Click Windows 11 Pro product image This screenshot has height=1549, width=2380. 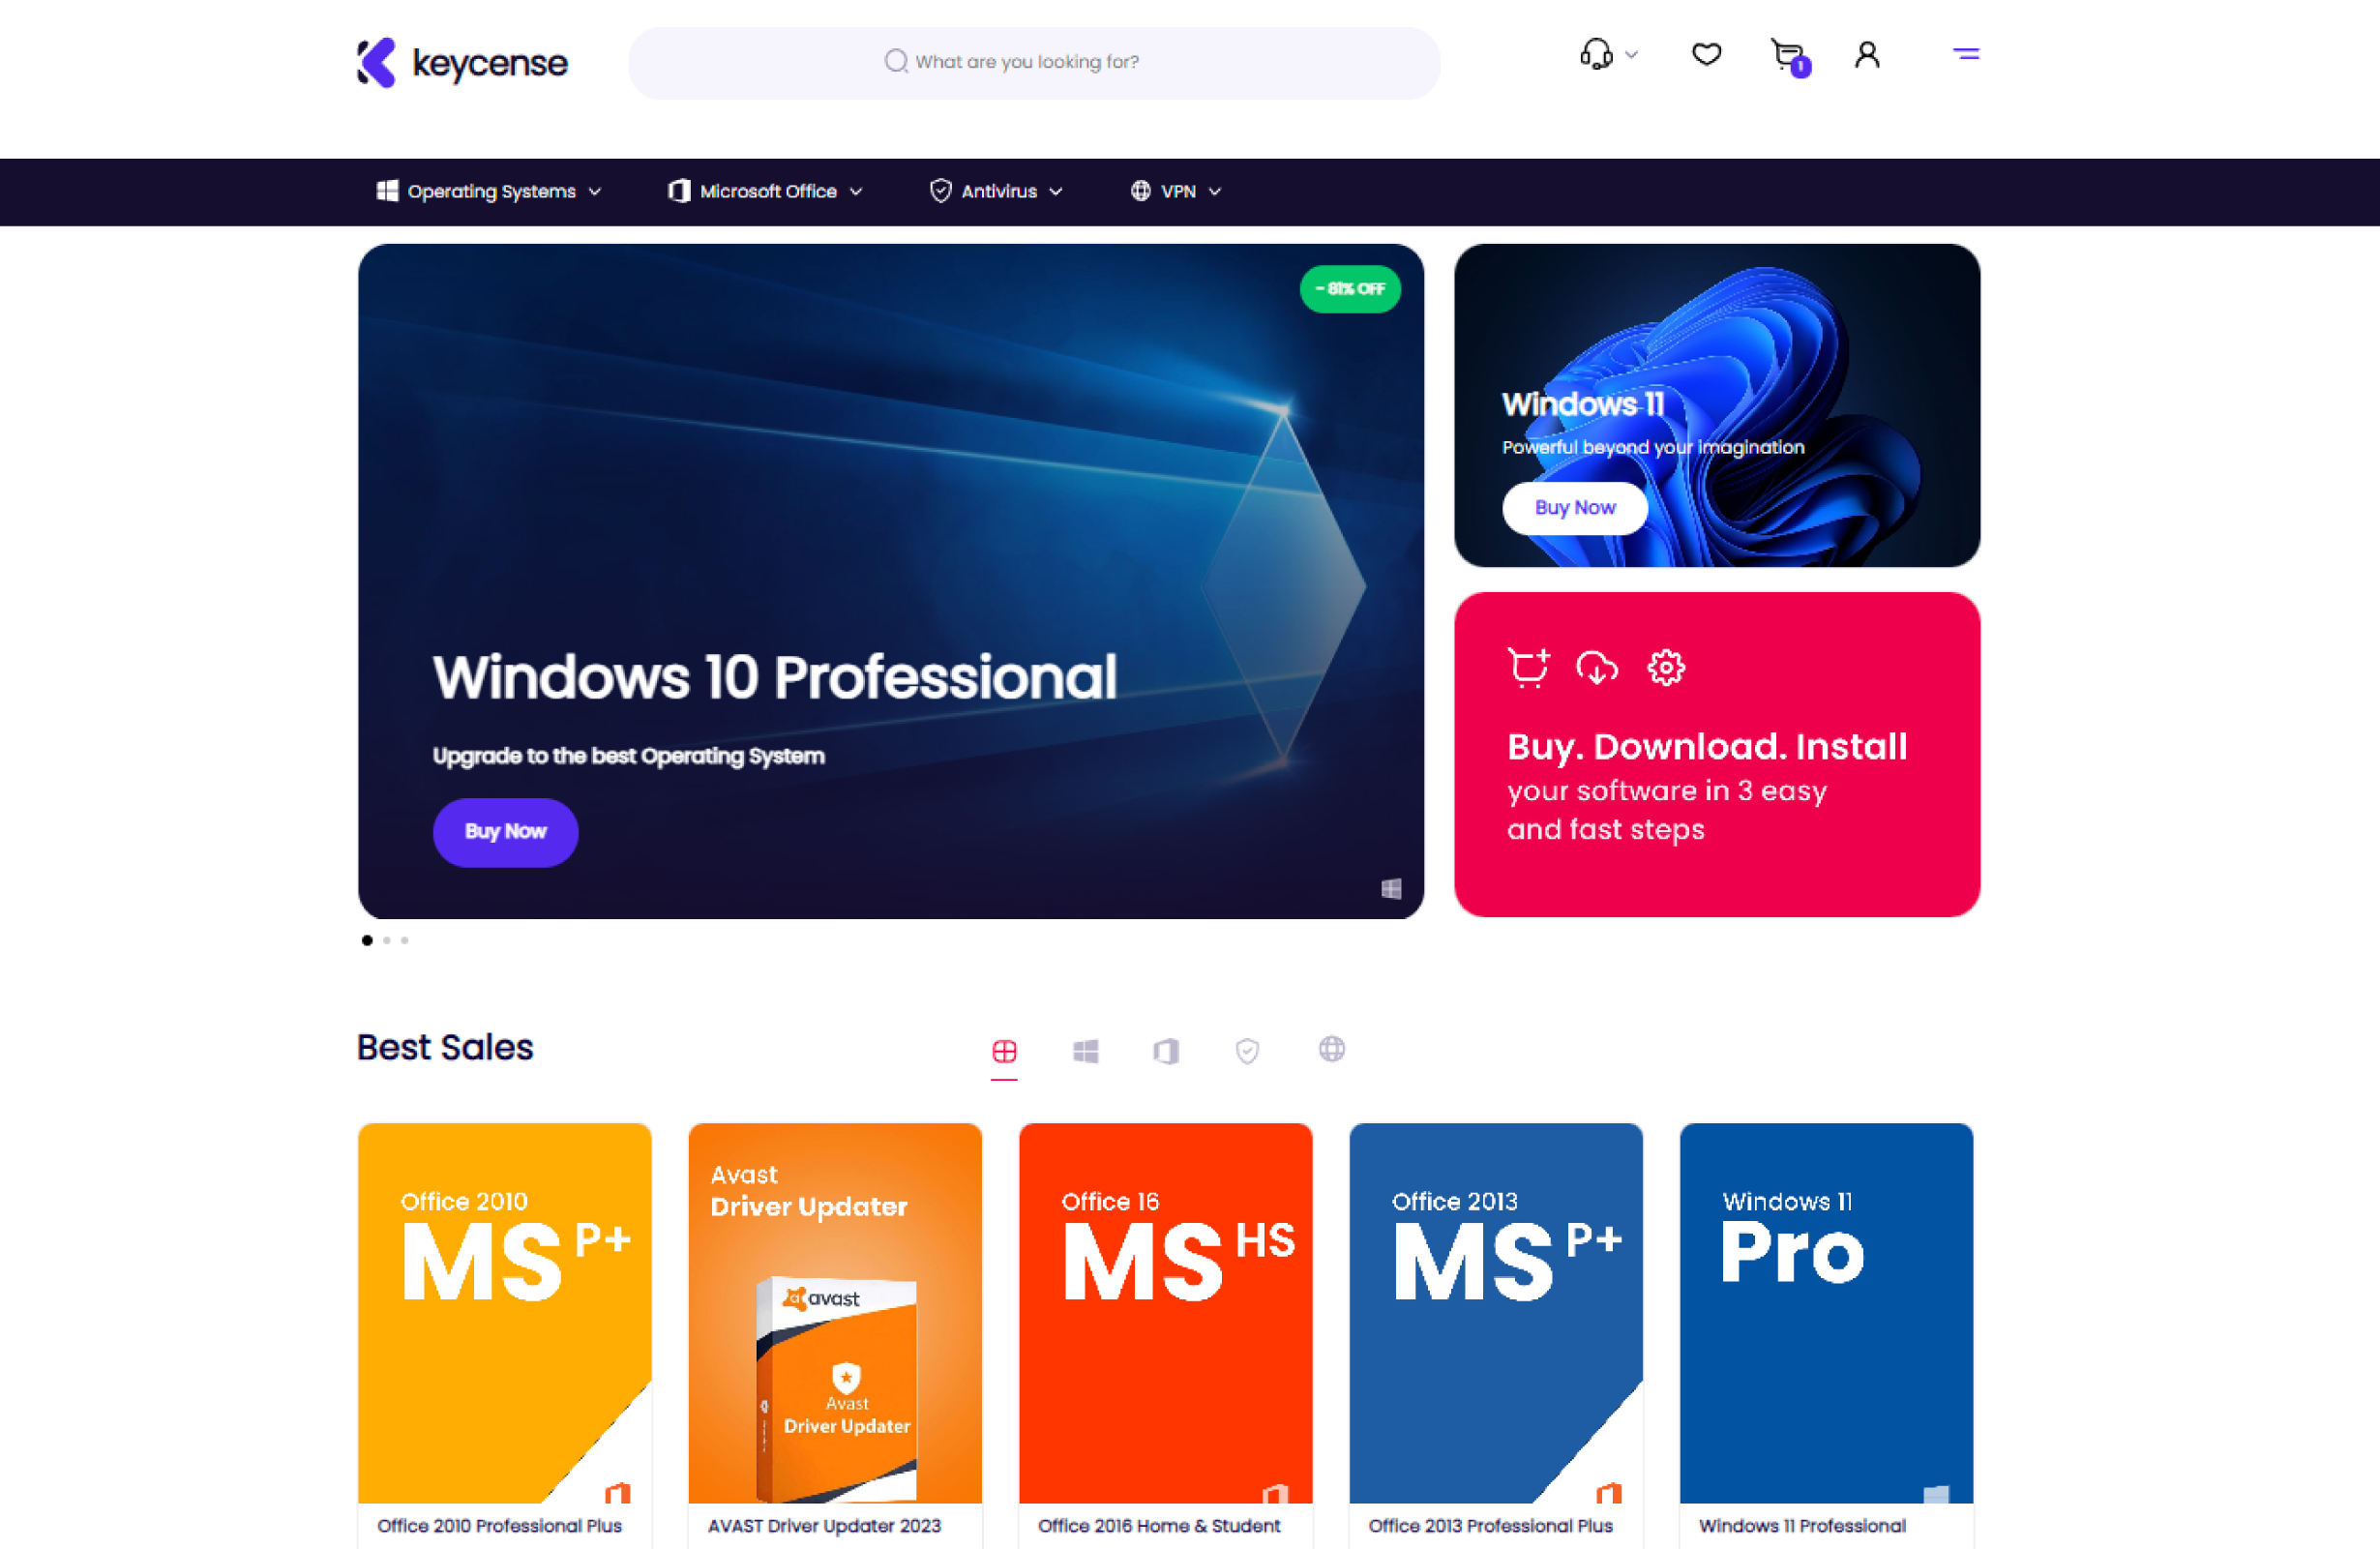tap(1827, 1313)
